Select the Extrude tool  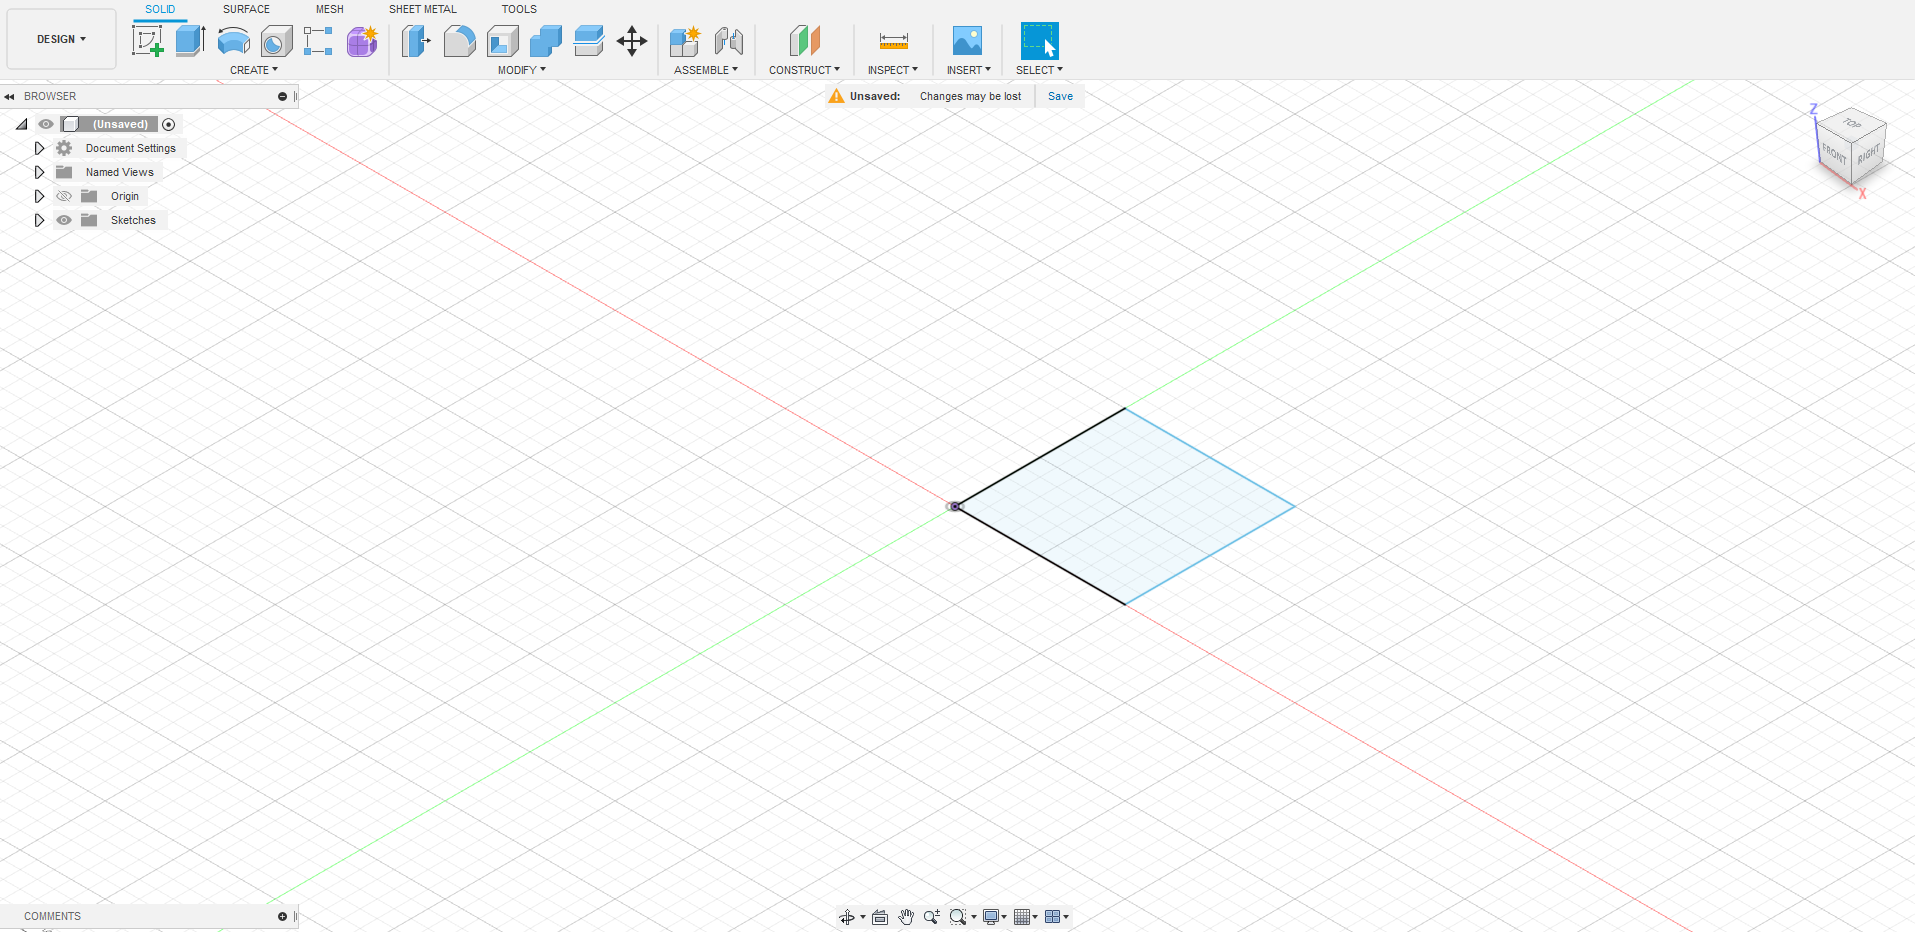click(x=190, y=41)
